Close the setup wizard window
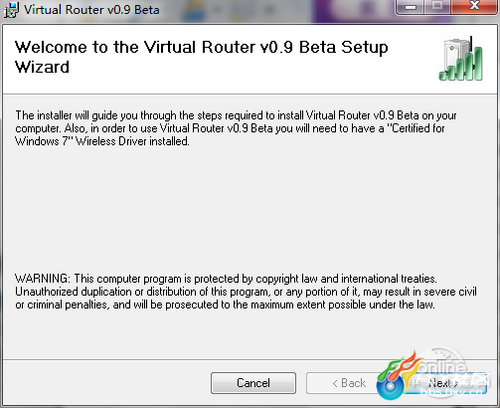 click(x=474, y=6)
